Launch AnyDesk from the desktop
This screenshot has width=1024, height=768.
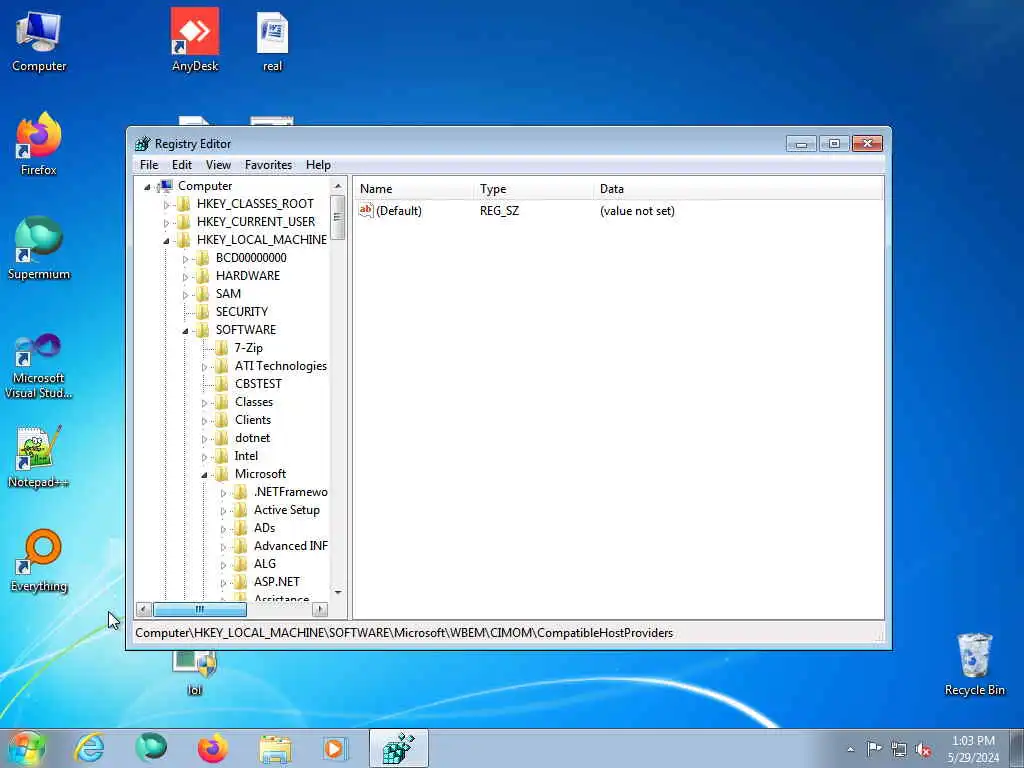coord(195,39)
